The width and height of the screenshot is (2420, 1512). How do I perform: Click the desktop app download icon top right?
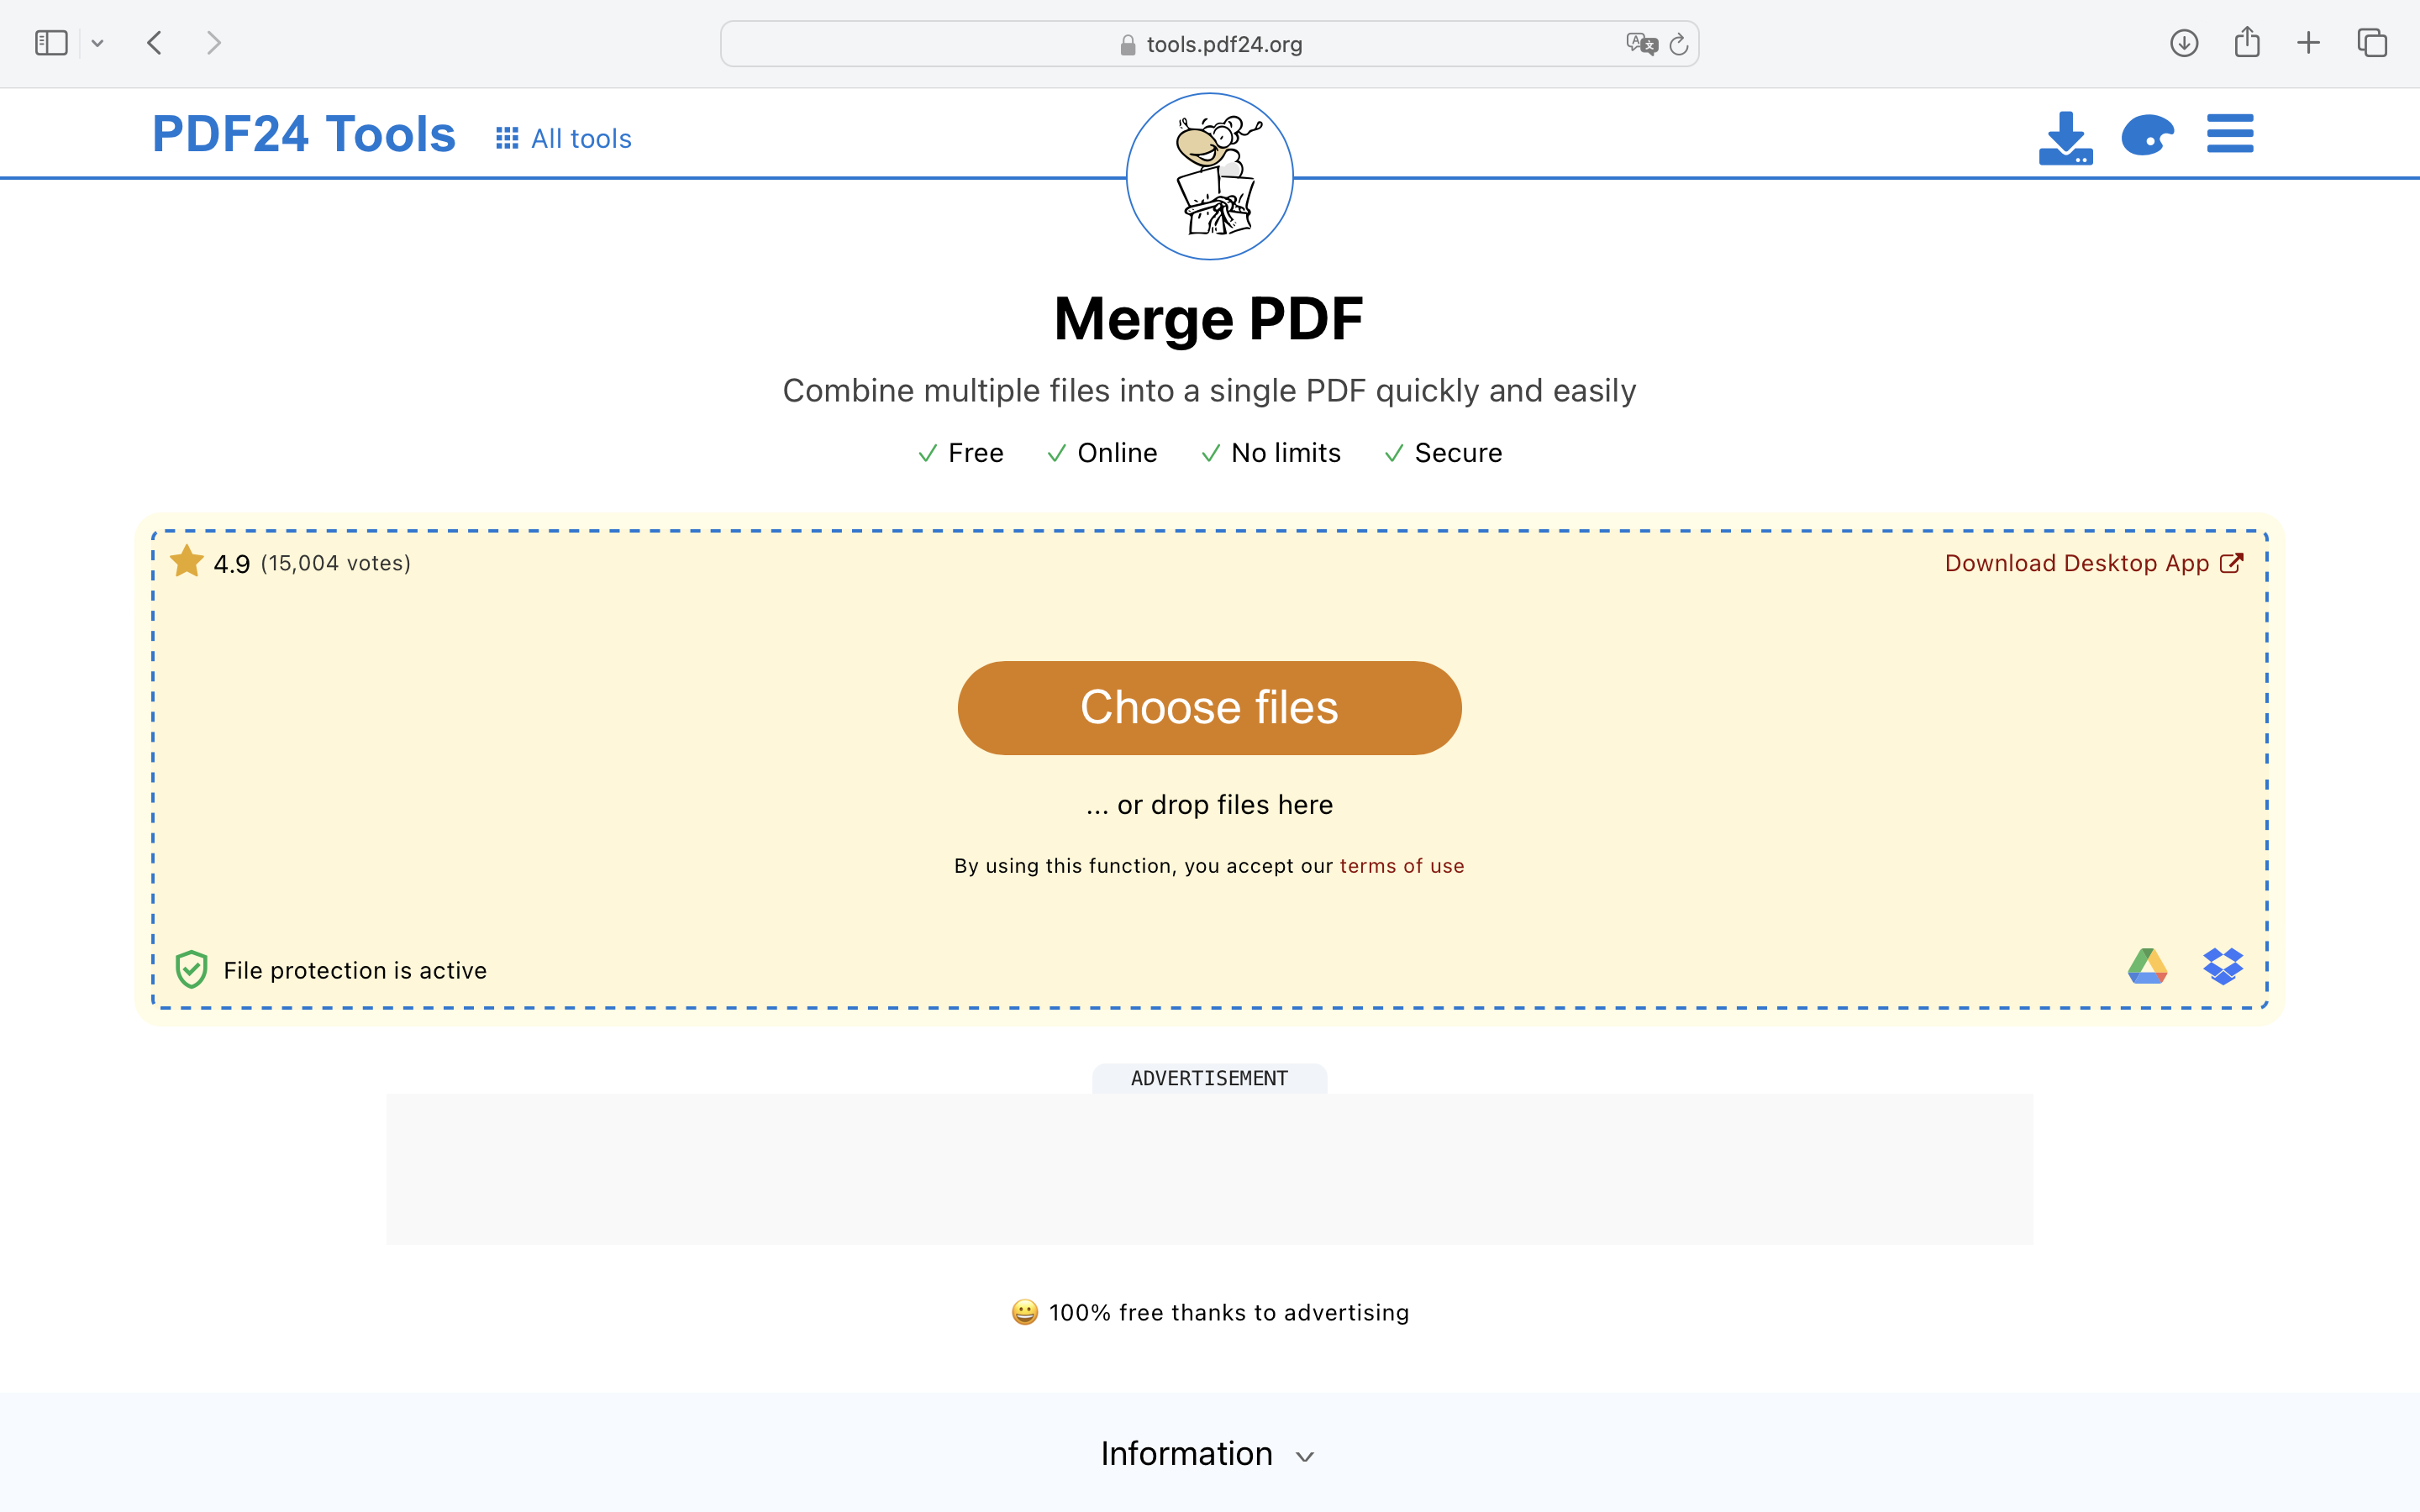tap(2065, 136)
